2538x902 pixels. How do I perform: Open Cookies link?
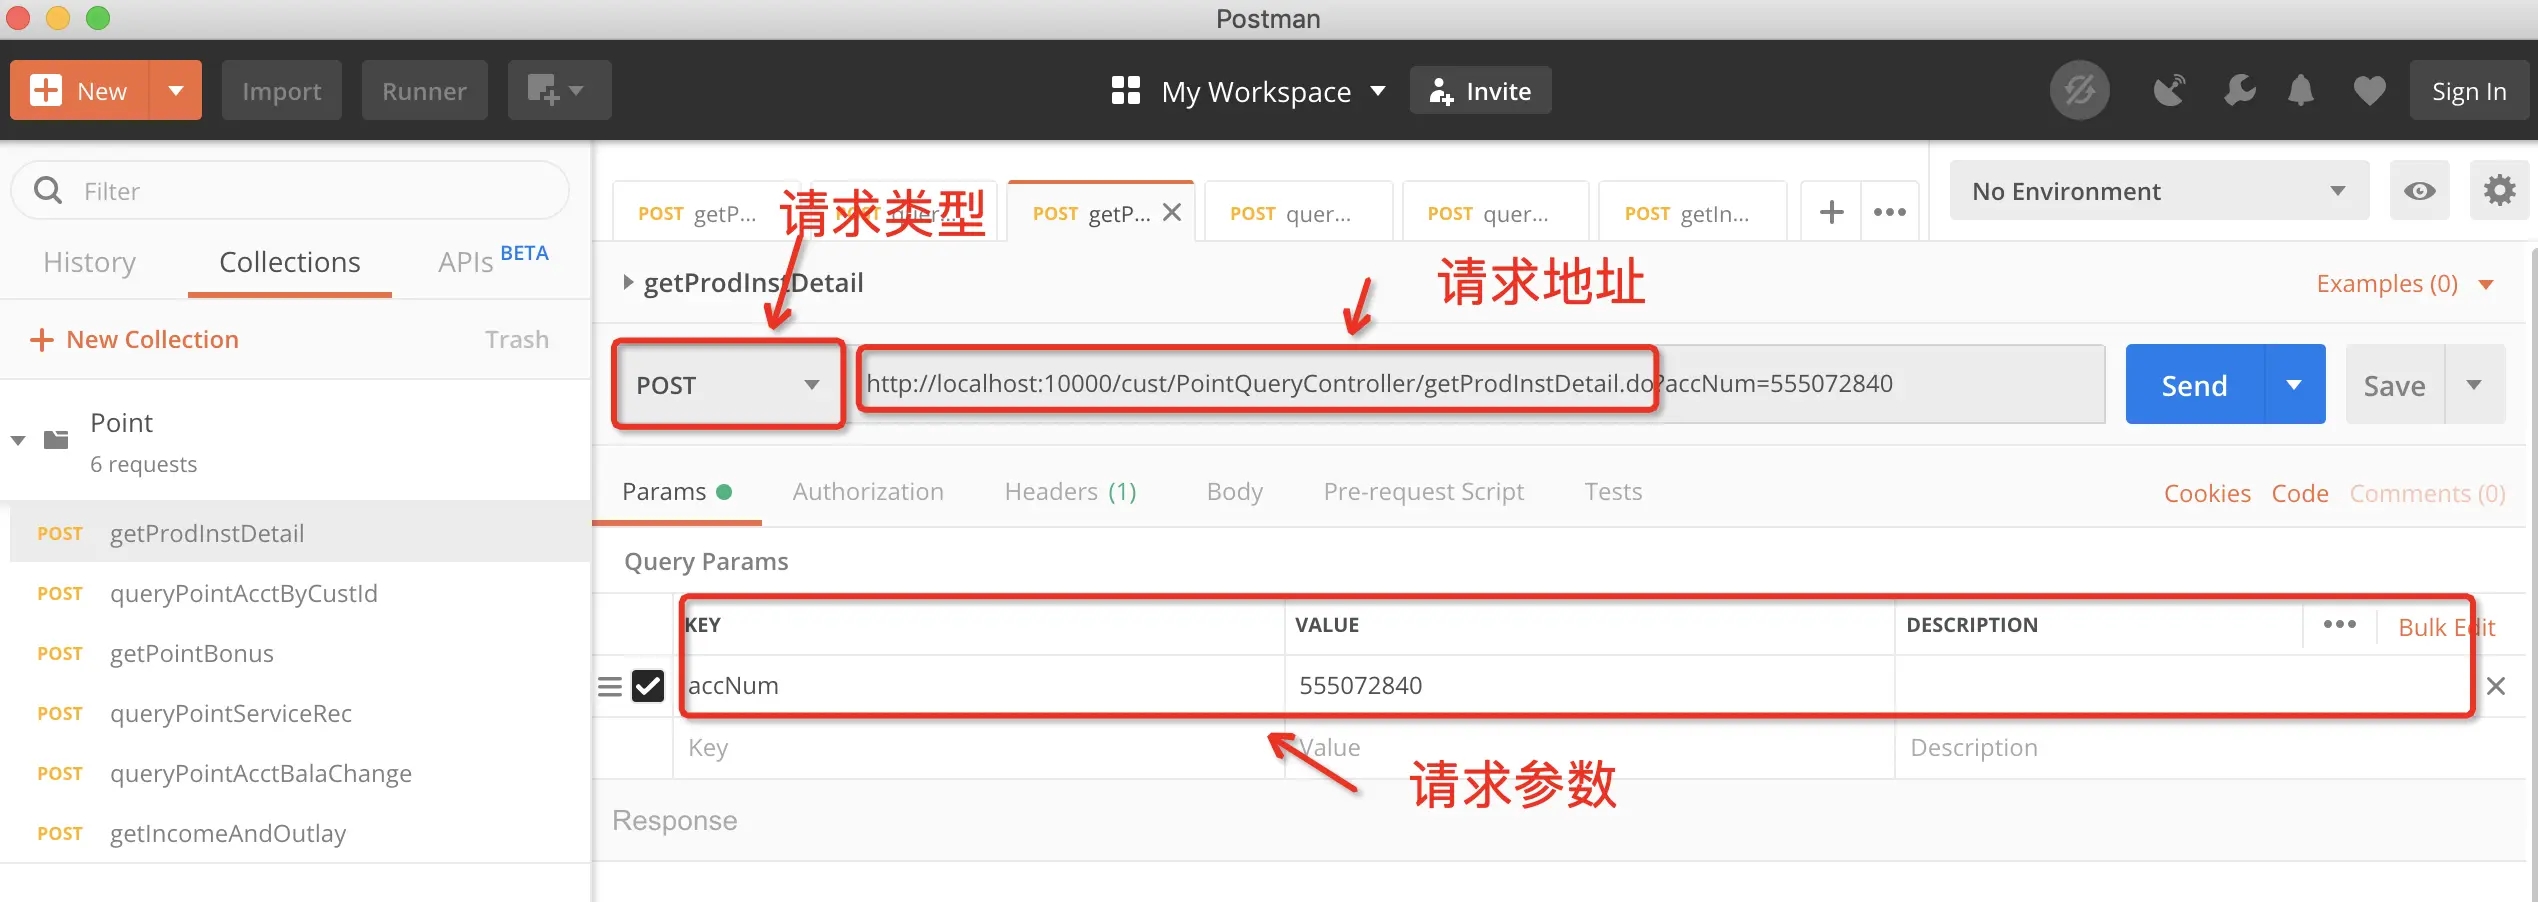coord(2207,493)
